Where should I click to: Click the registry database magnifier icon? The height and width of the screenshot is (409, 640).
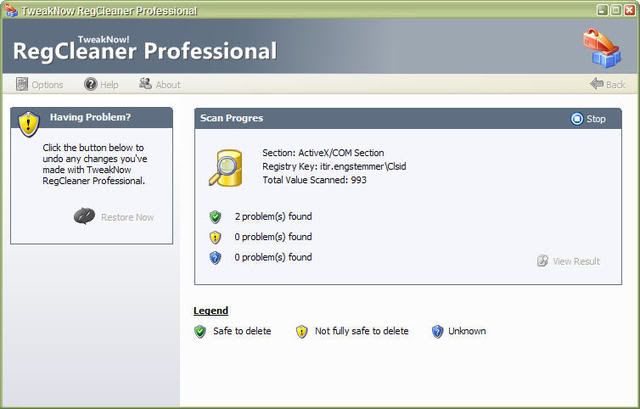tap(226, 168)
